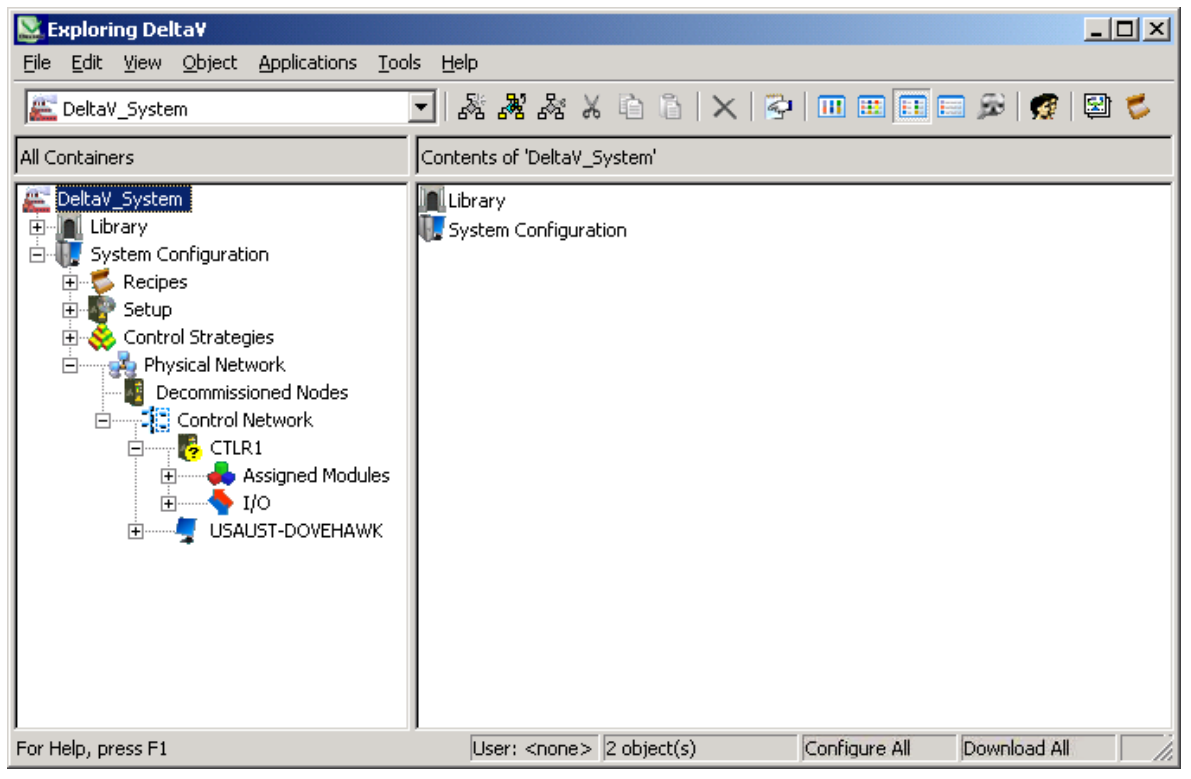Click the recipe book icon at toolbar end

[x=1137, y=108]
